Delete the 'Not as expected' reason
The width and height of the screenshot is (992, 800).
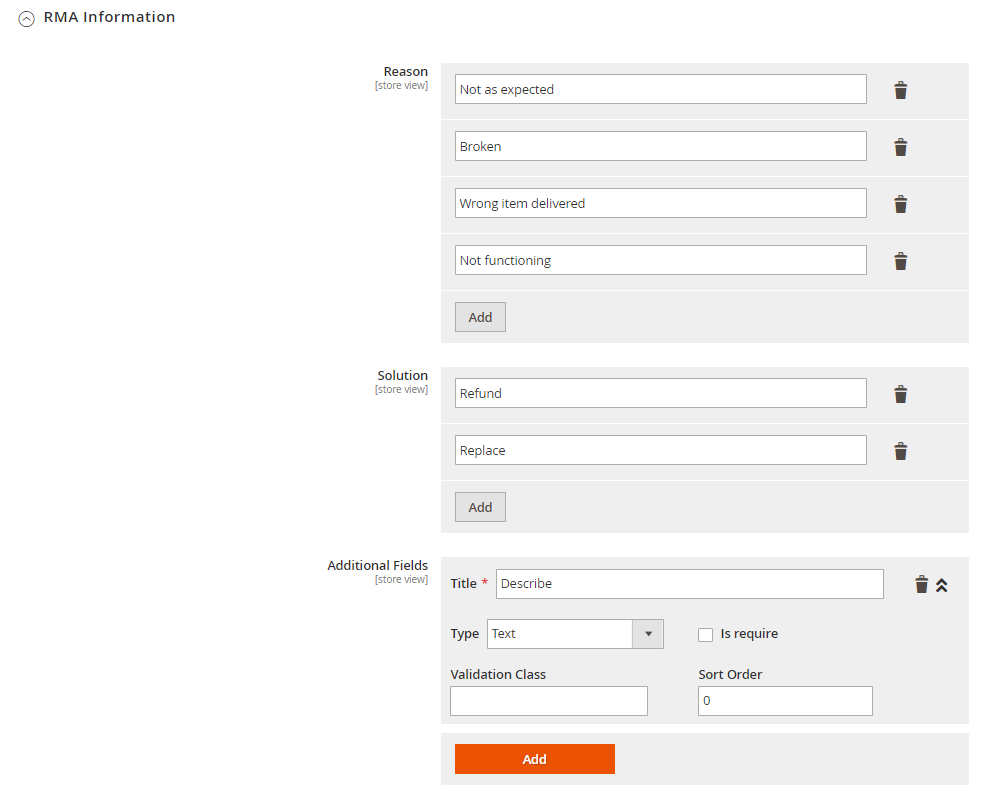click(x=900, y=90)
